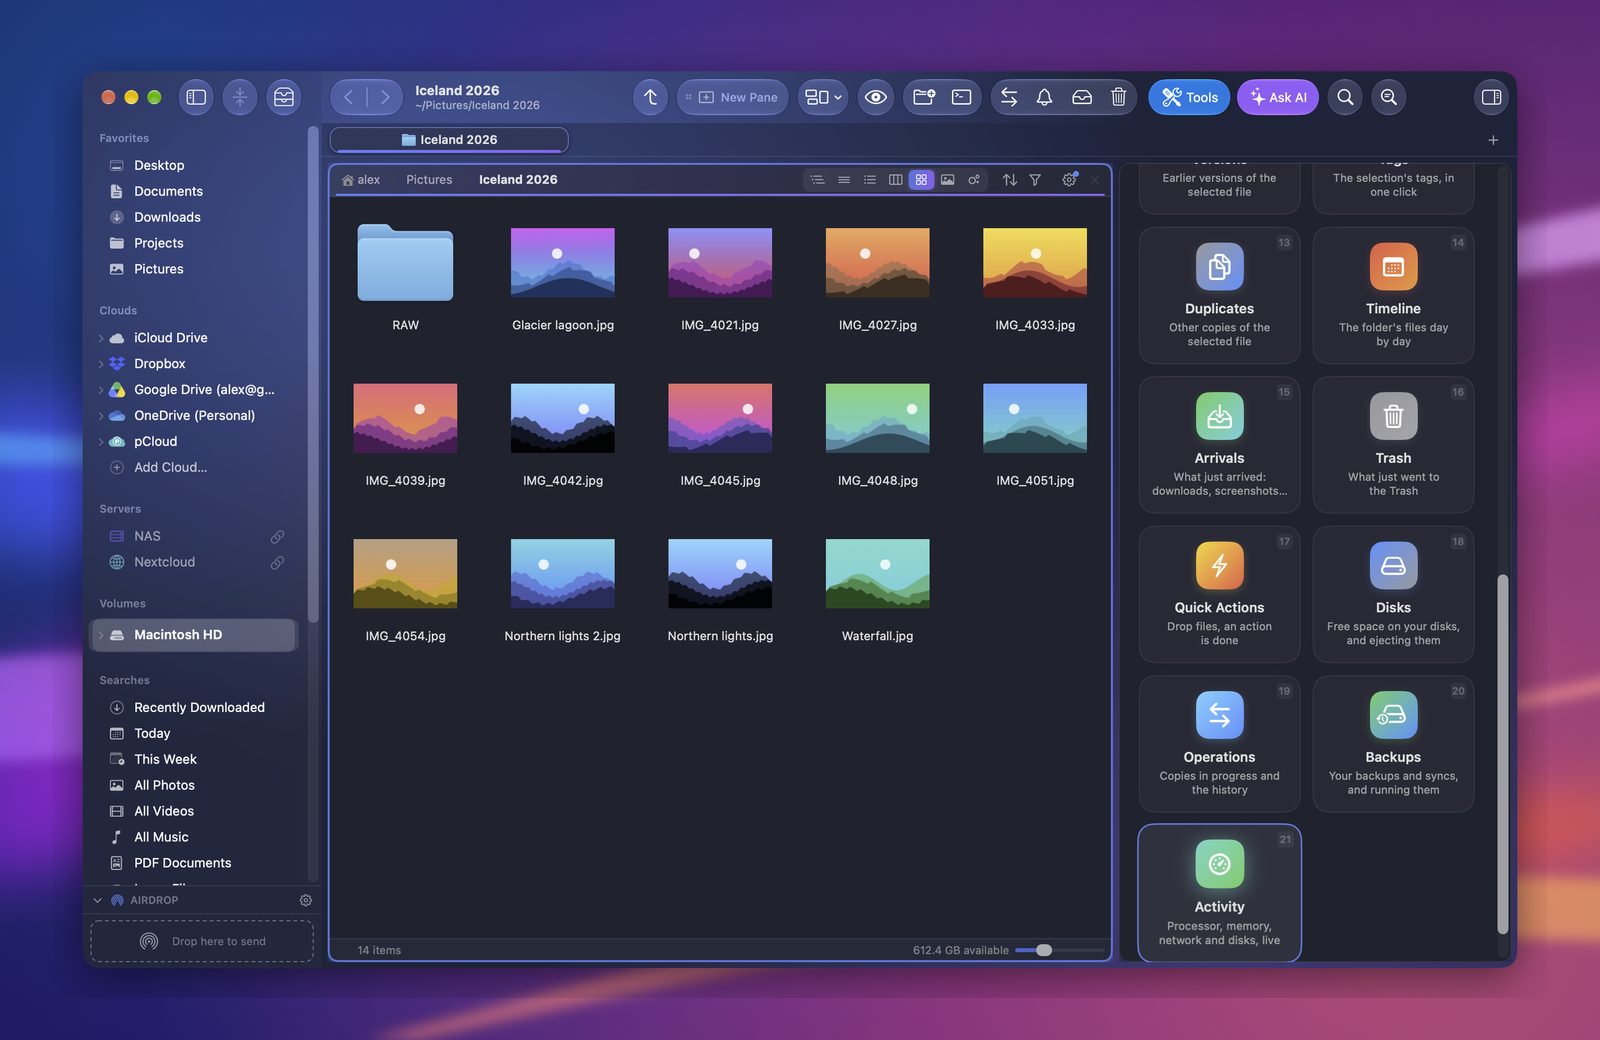Switch to icon grid view mode

point(921,180)
